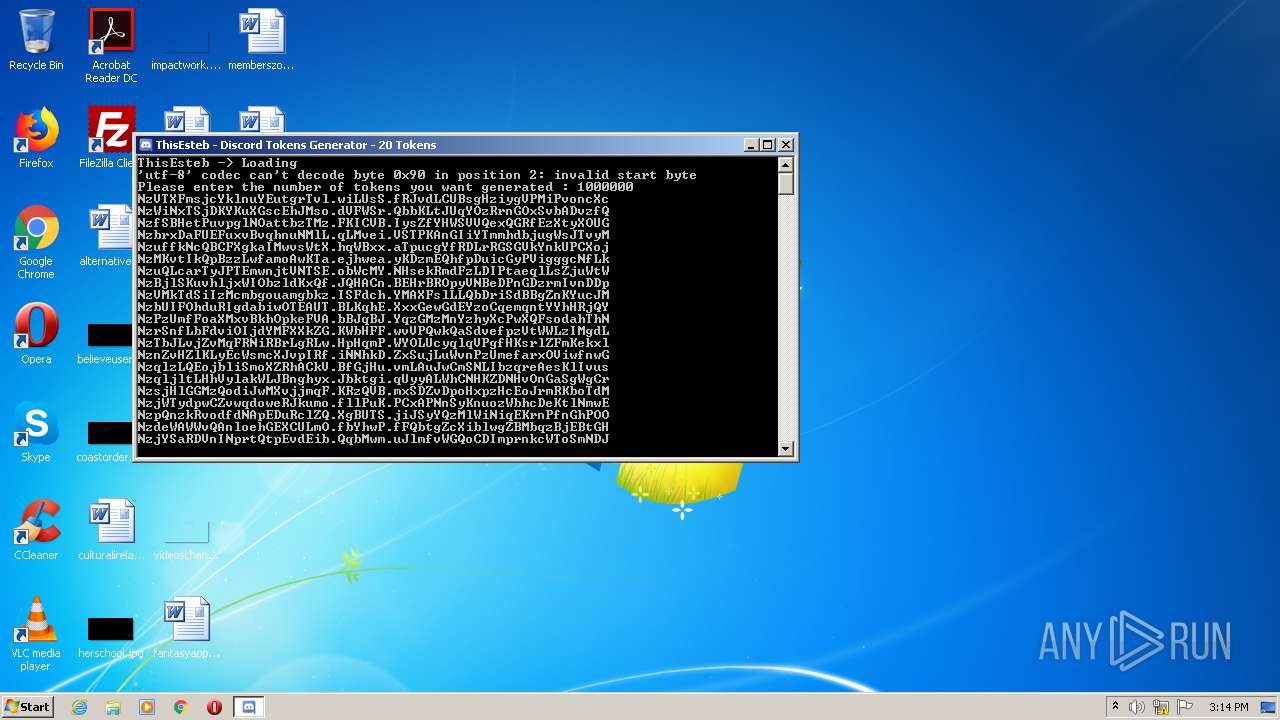
Task: Open Acrobat Reader DC desktop shortcut
Action: click(x=111, y=46)
